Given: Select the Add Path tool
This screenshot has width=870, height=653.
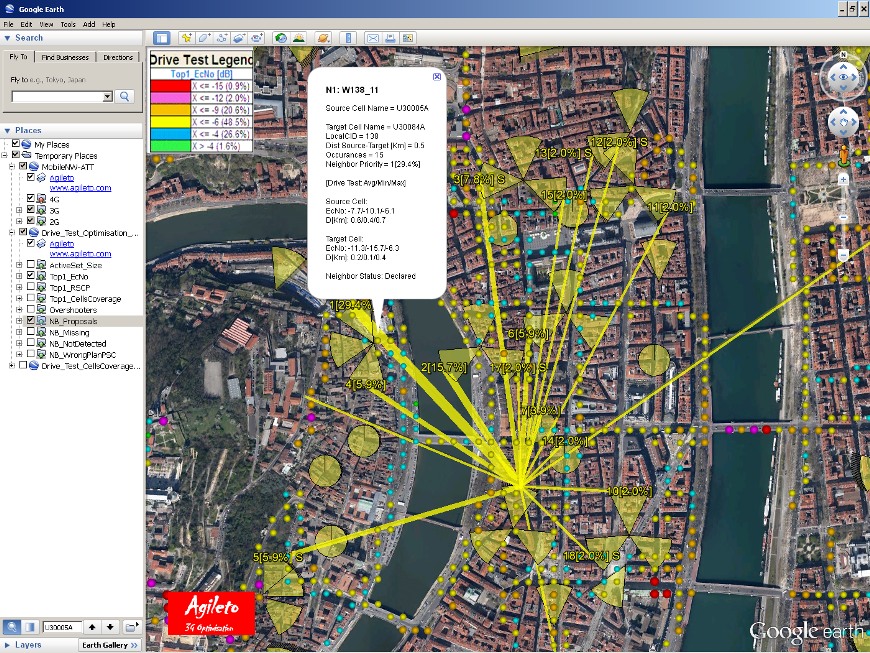Looking at the screenshot, I should click(x=222, y=38).
